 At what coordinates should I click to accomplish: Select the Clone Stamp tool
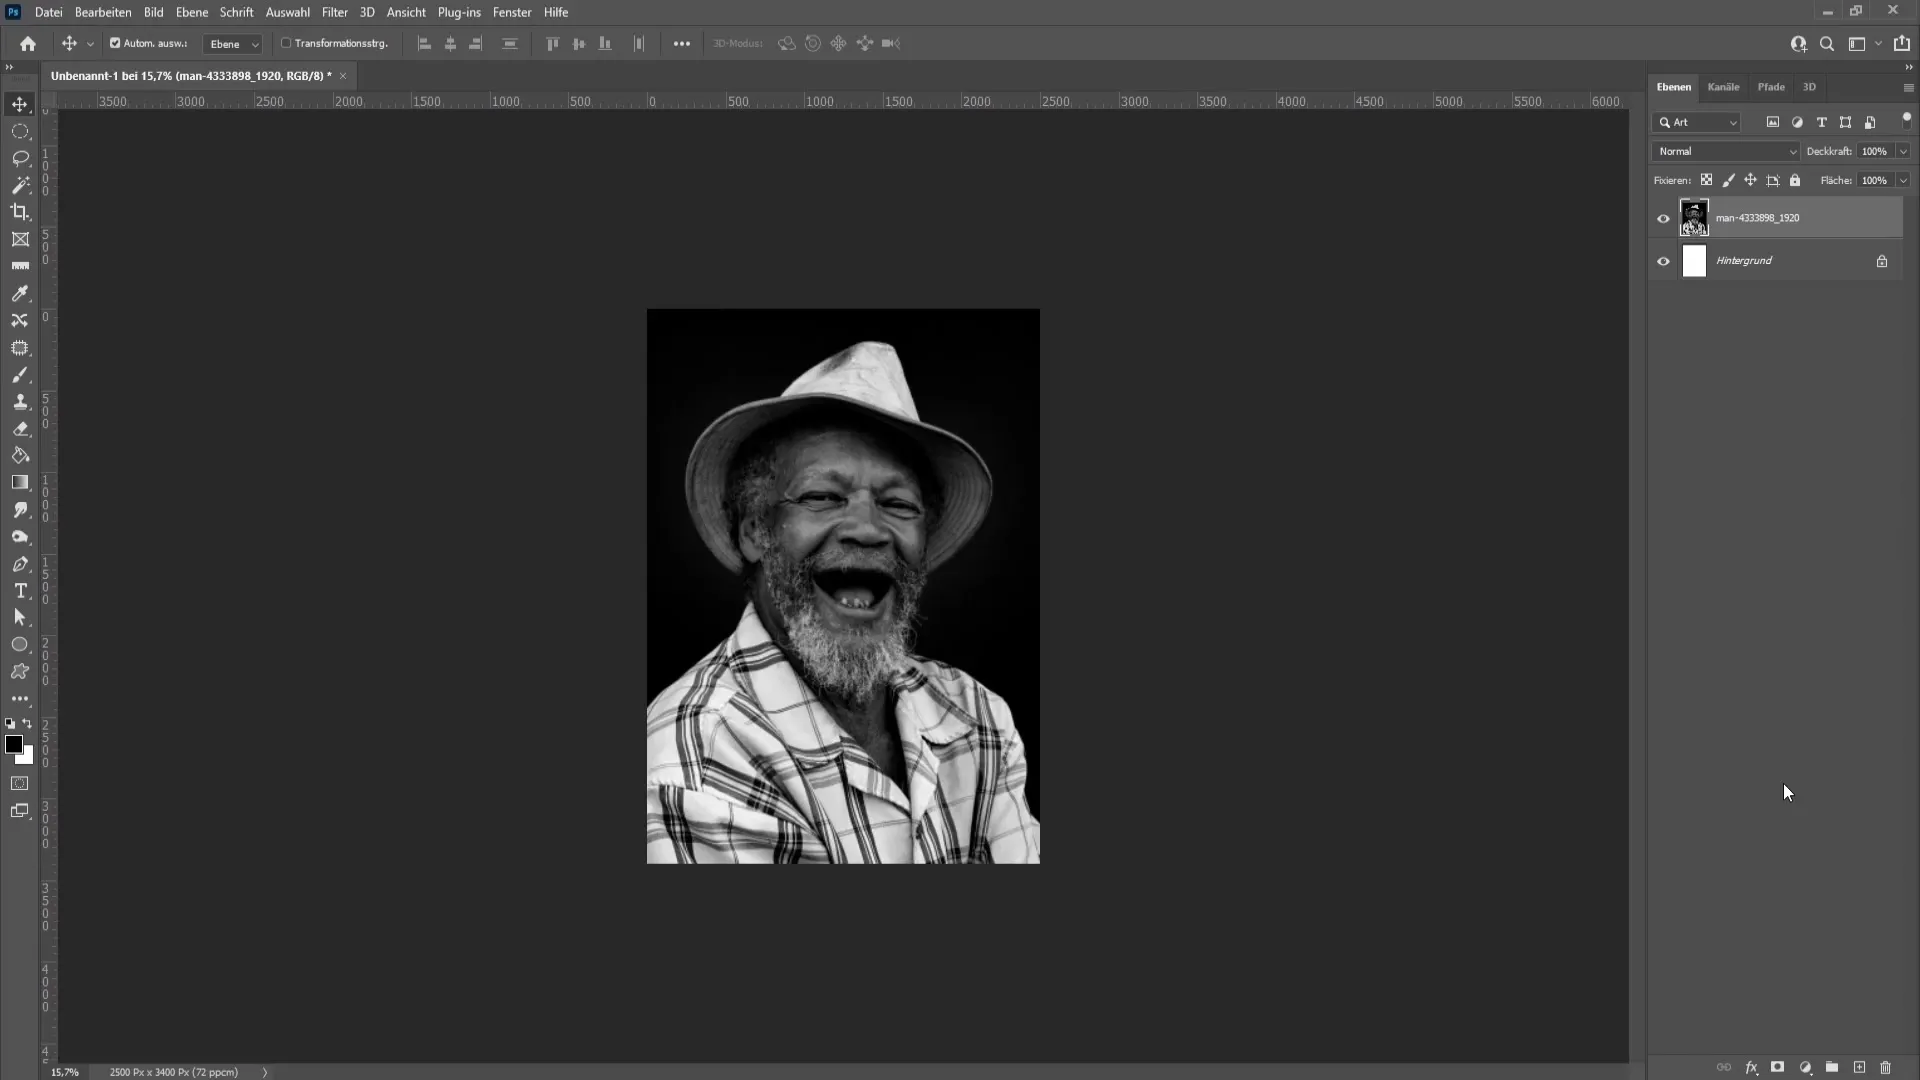coord(20,402)
